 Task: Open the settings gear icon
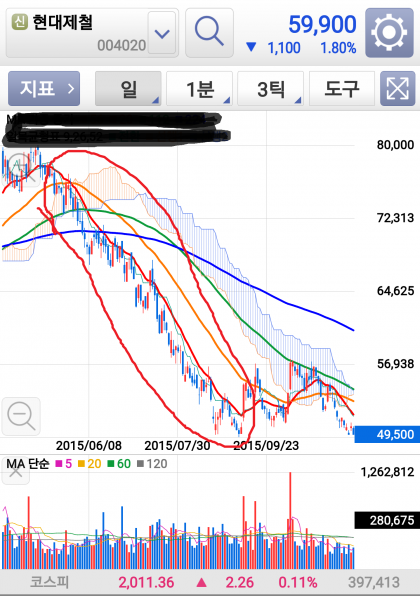tap(389, 33)
